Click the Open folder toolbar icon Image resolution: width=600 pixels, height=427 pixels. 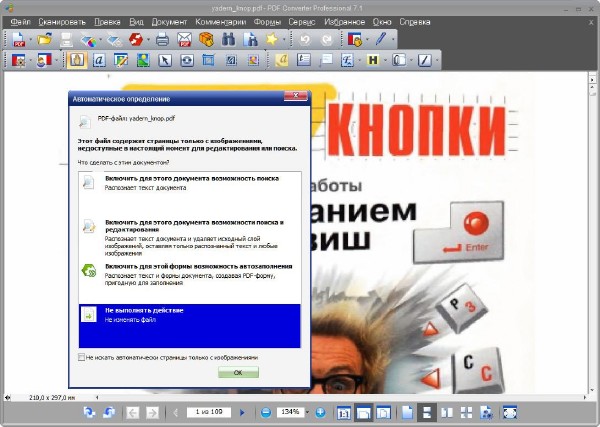click(43, 40)
